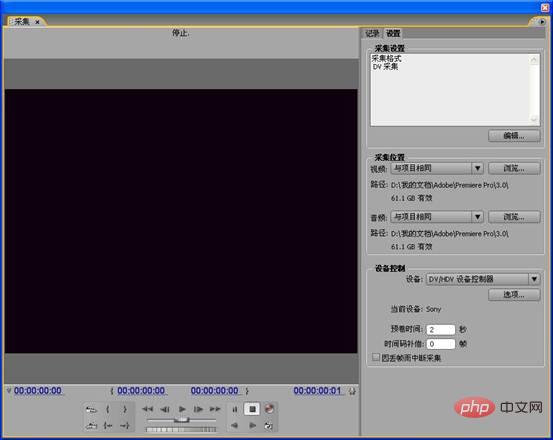Toggle the Scene Detect button
The image size is (553, 440).
[269, 426]
